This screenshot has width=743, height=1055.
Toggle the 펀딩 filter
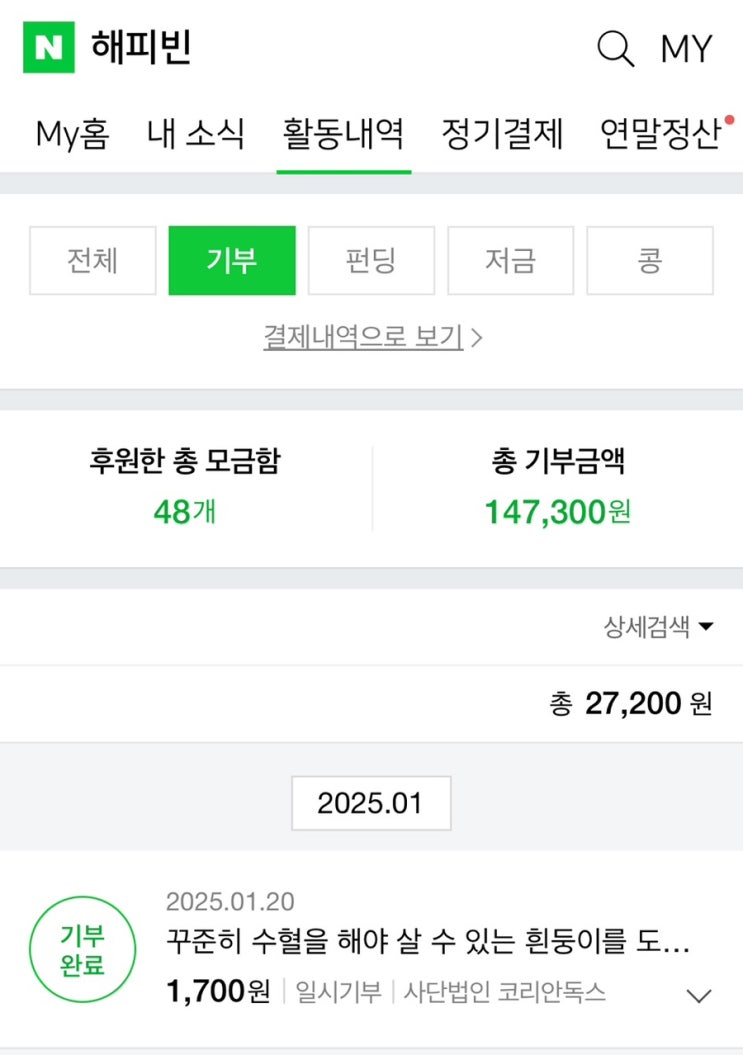(371, 261)
